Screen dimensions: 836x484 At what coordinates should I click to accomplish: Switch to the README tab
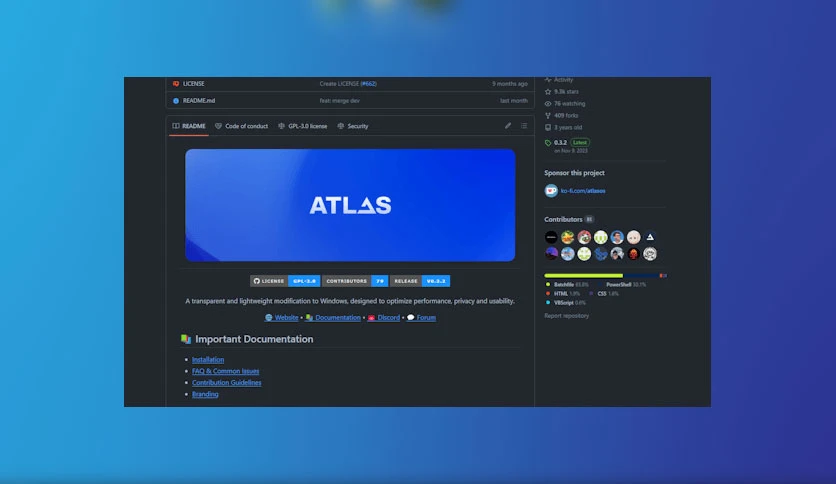point(189,126)
